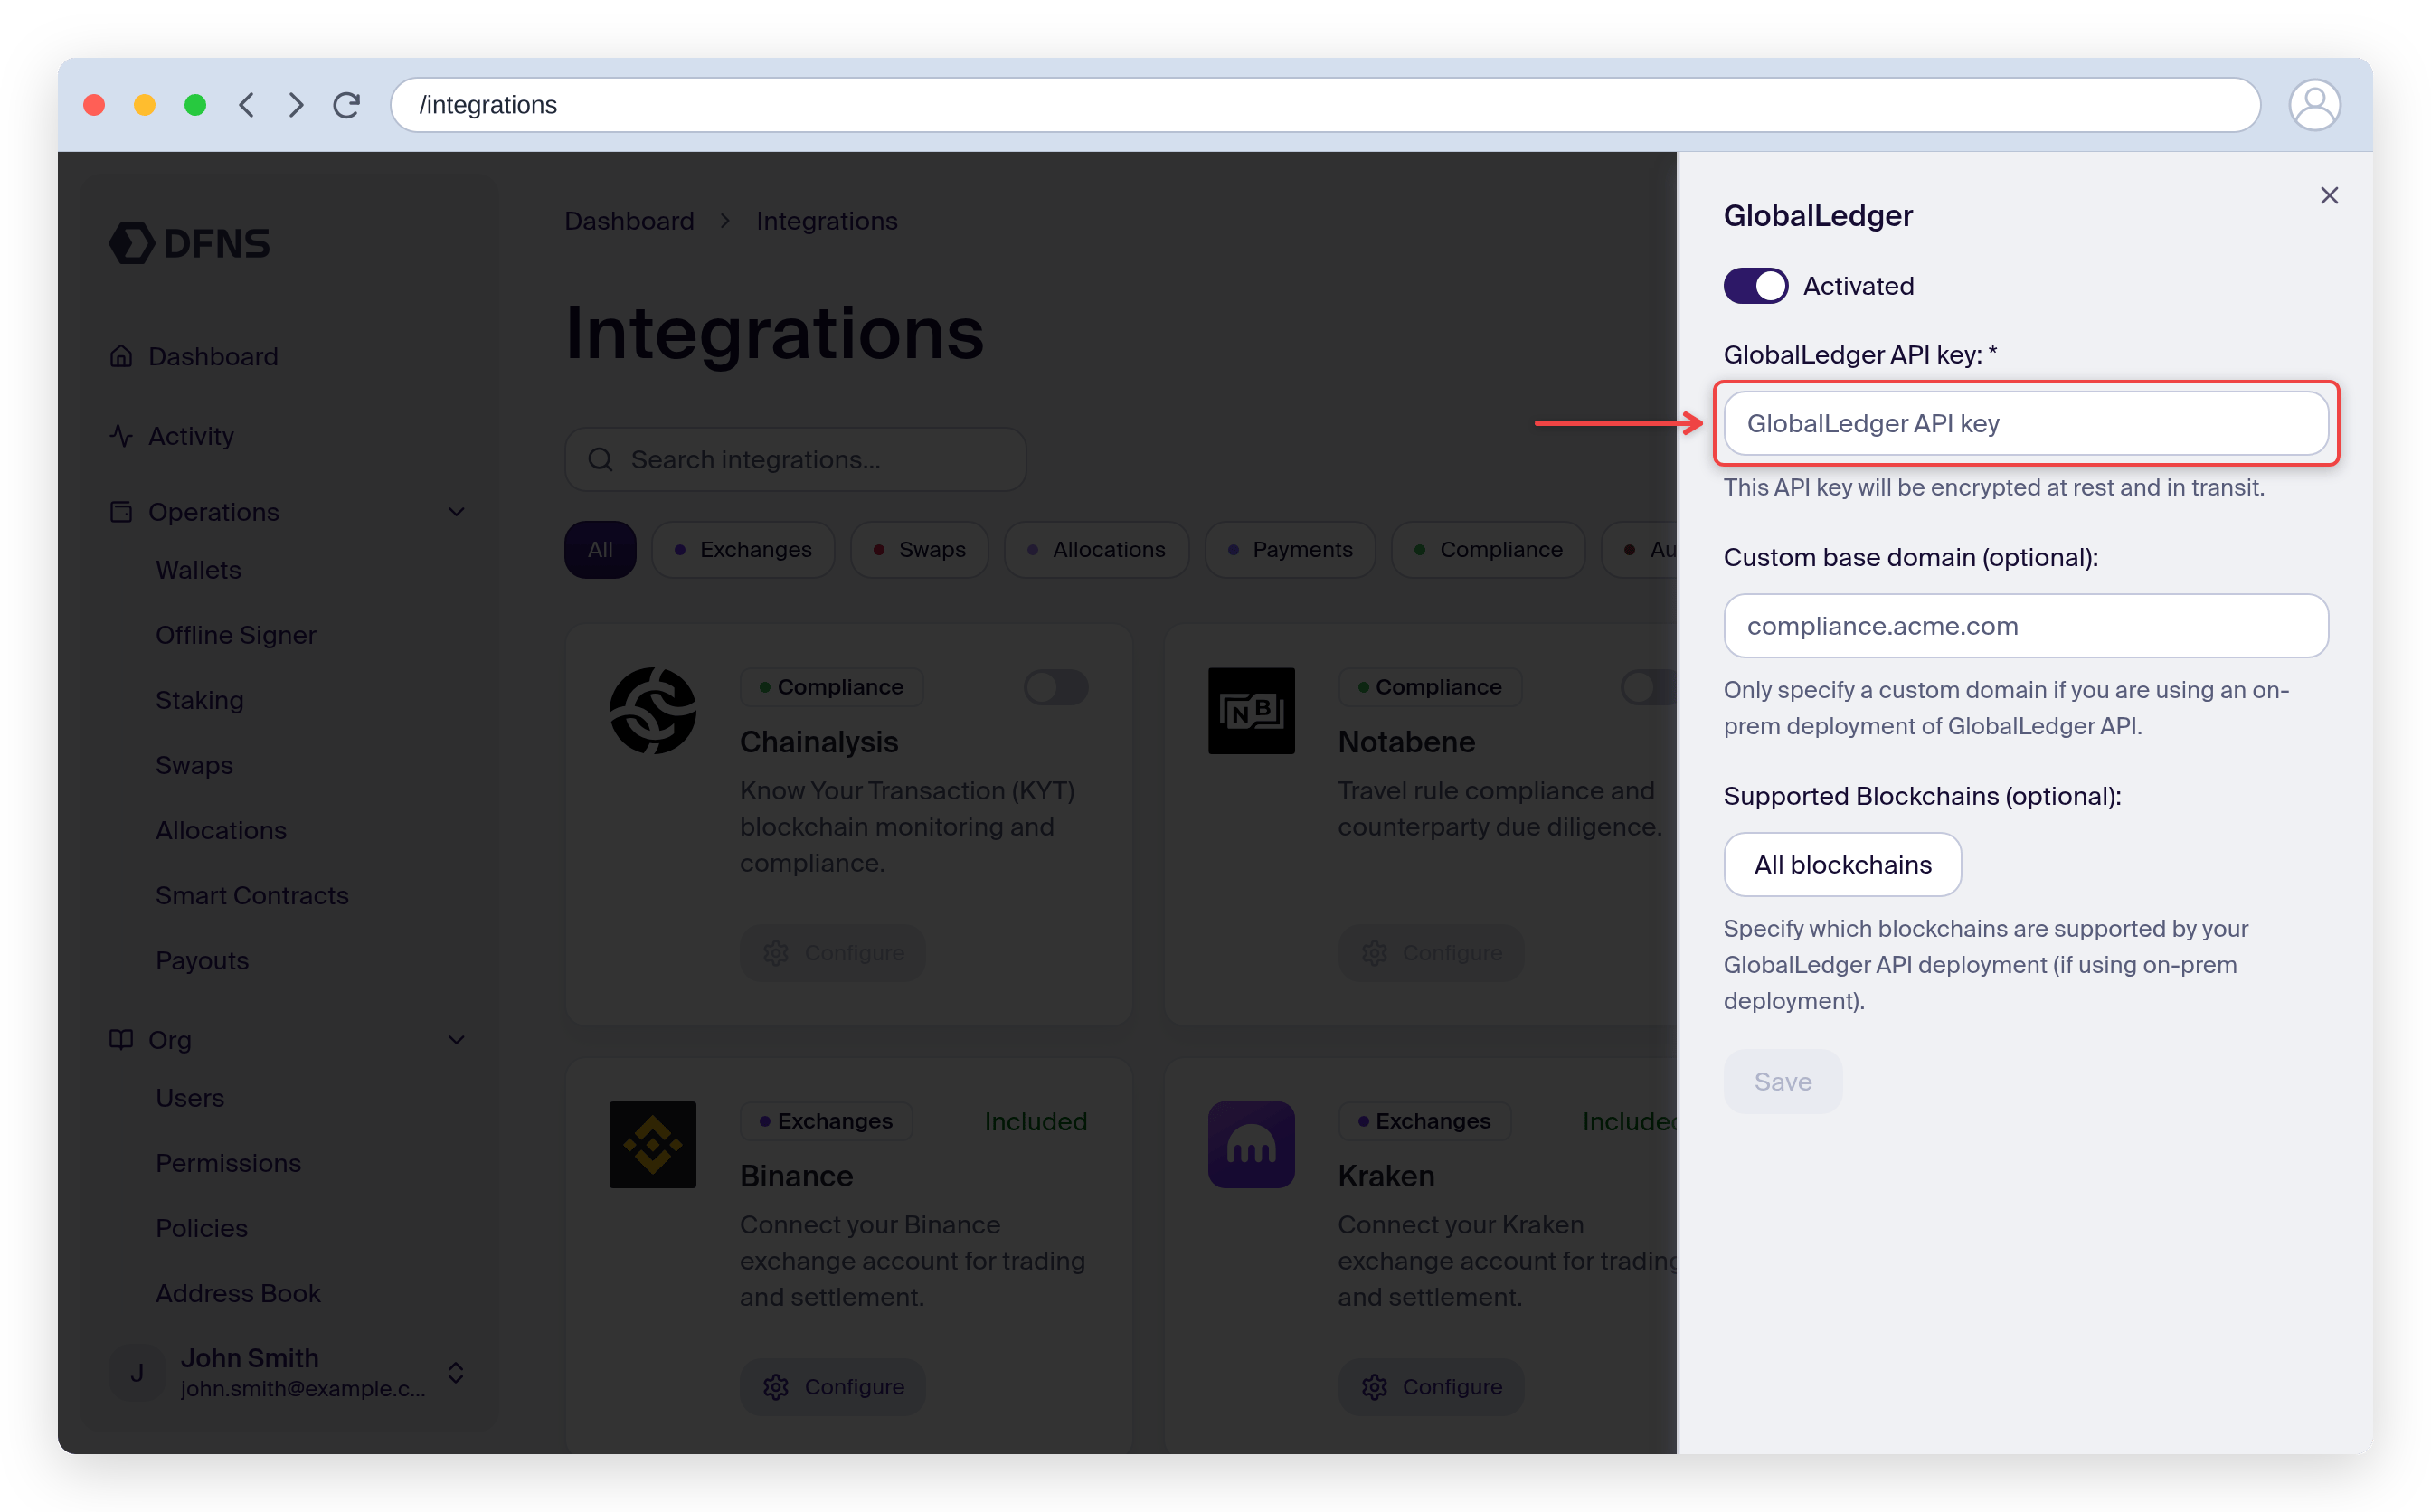Click the Save button

coord(1782,1082)
